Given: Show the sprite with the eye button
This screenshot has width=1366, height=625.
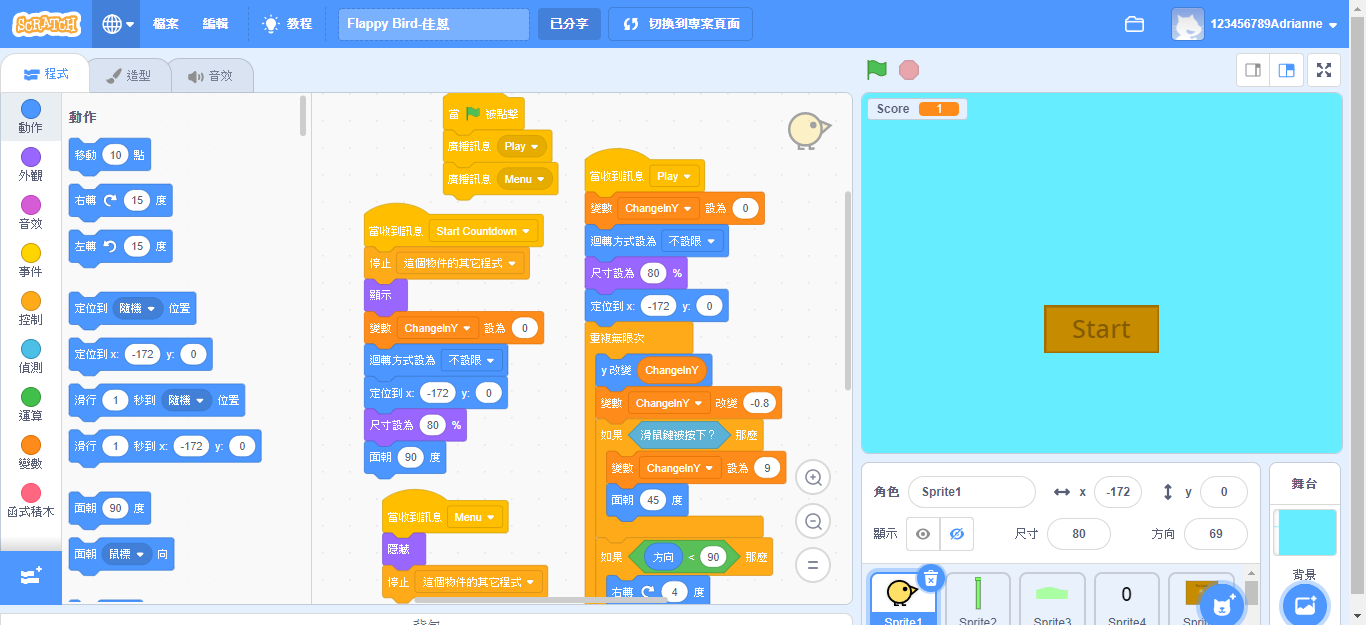Looking at the screenshot, I should click(923, 534).
